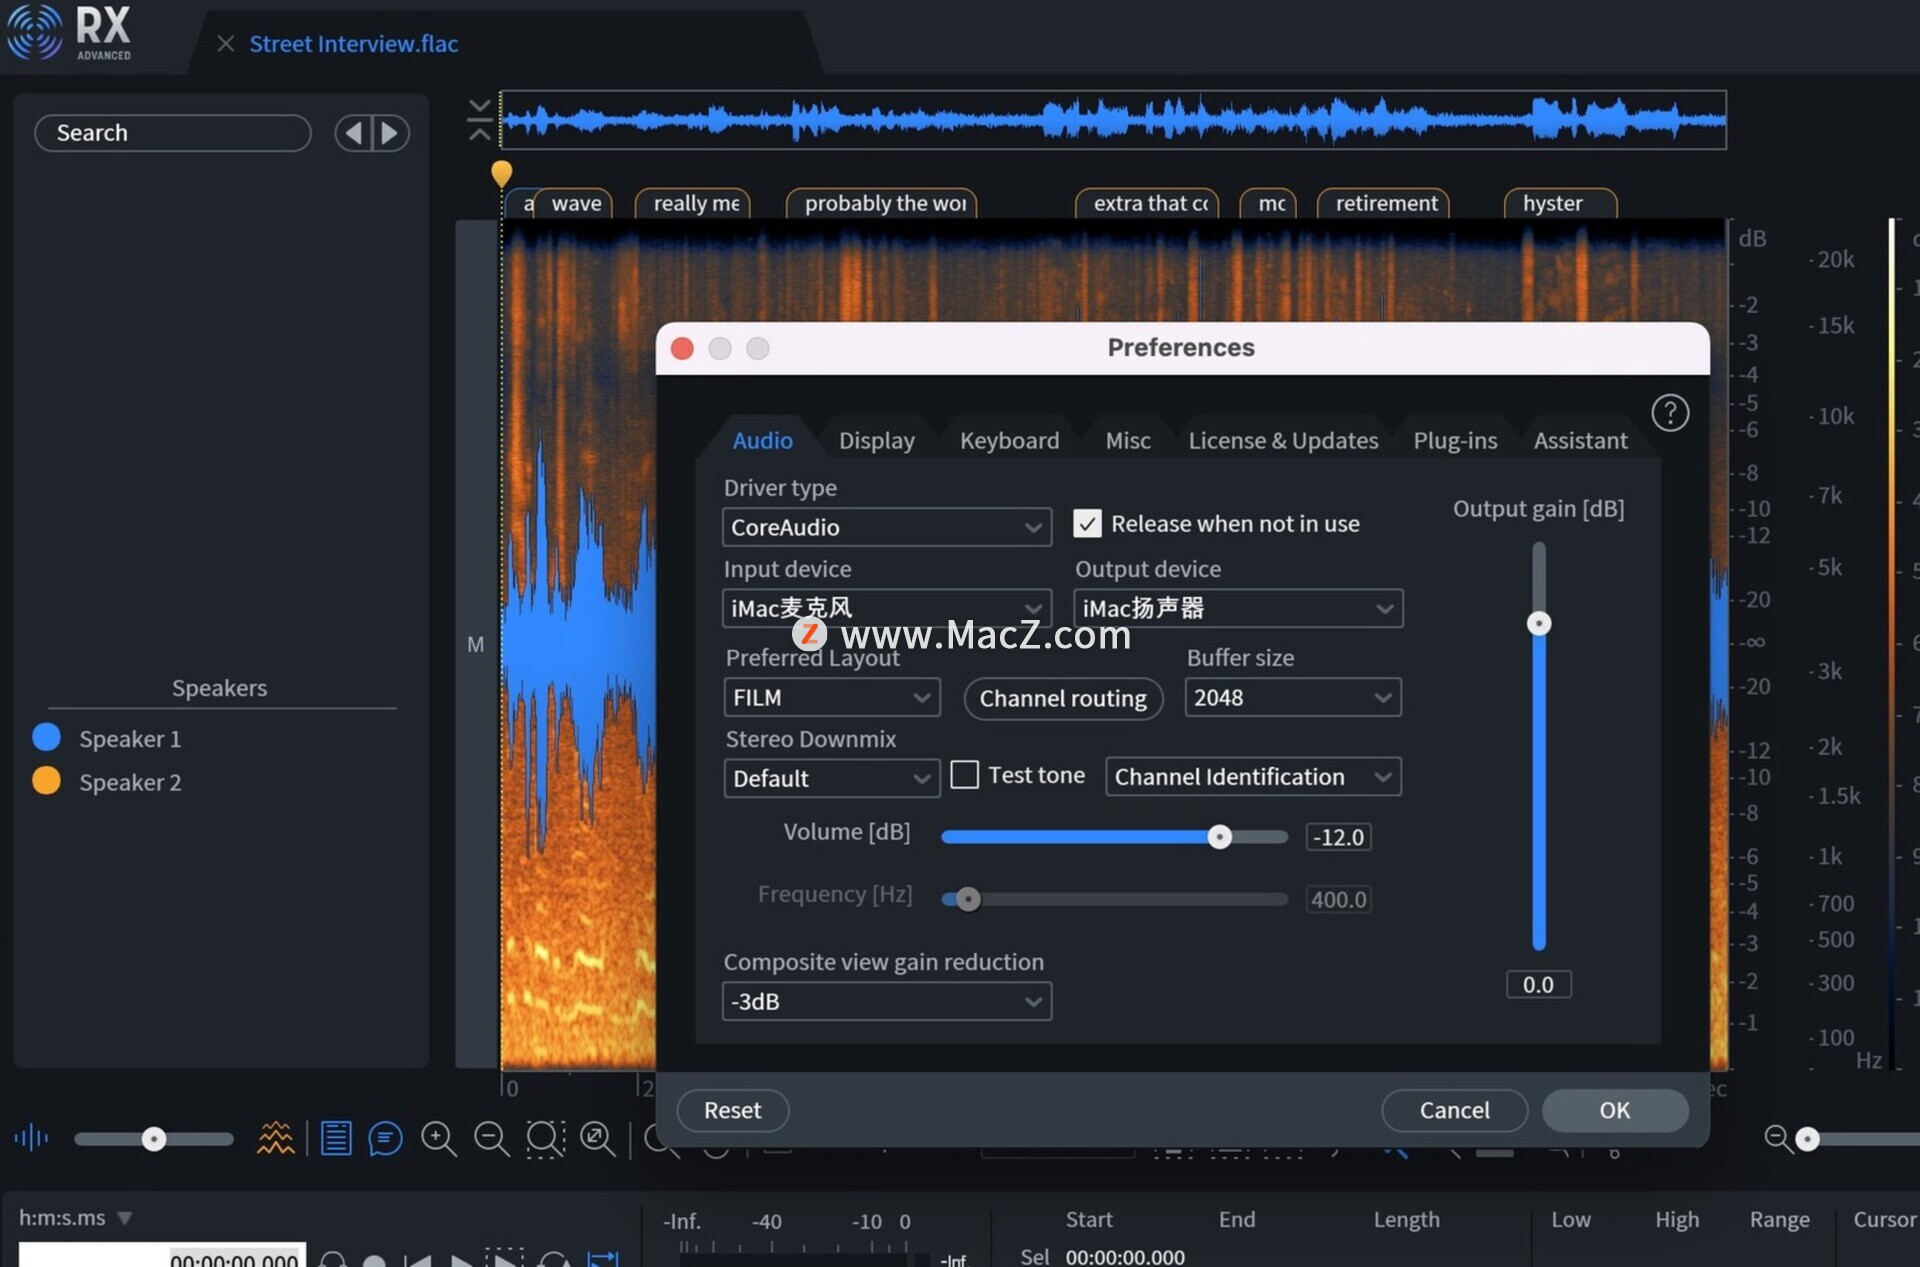This screenshot has height=1267, width=1920.
Task: Click the speech bubble dialogue icon
Action: point(385,1138)
